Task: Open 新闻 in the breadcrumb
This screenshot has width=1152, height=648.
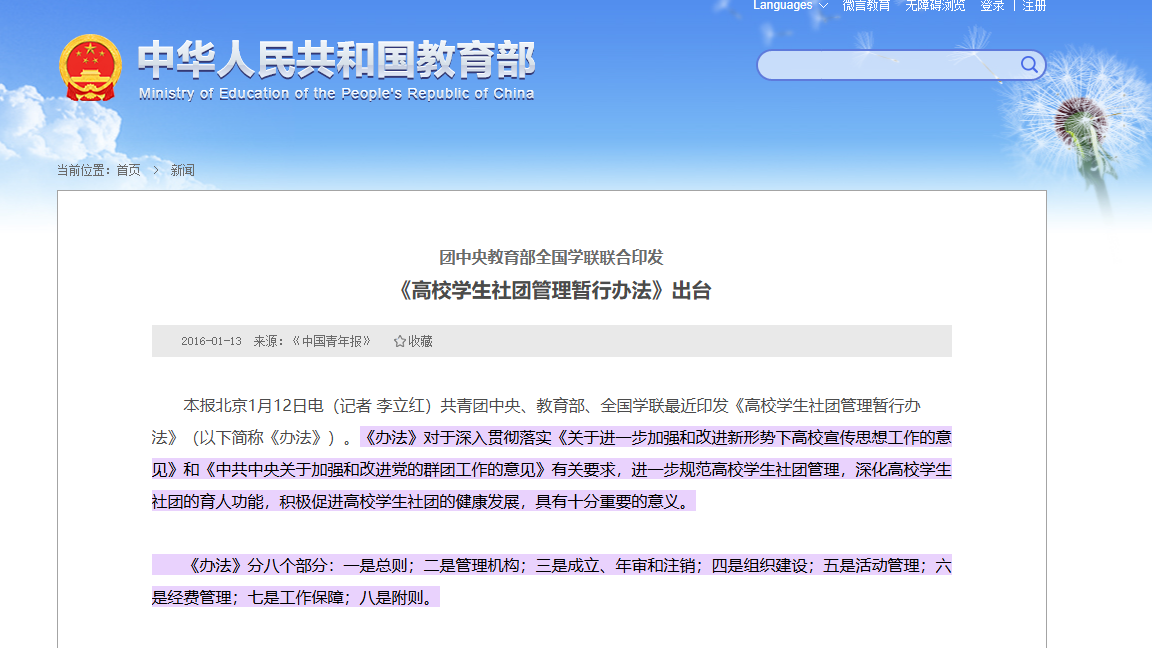Action: click(x=182, y=170)
